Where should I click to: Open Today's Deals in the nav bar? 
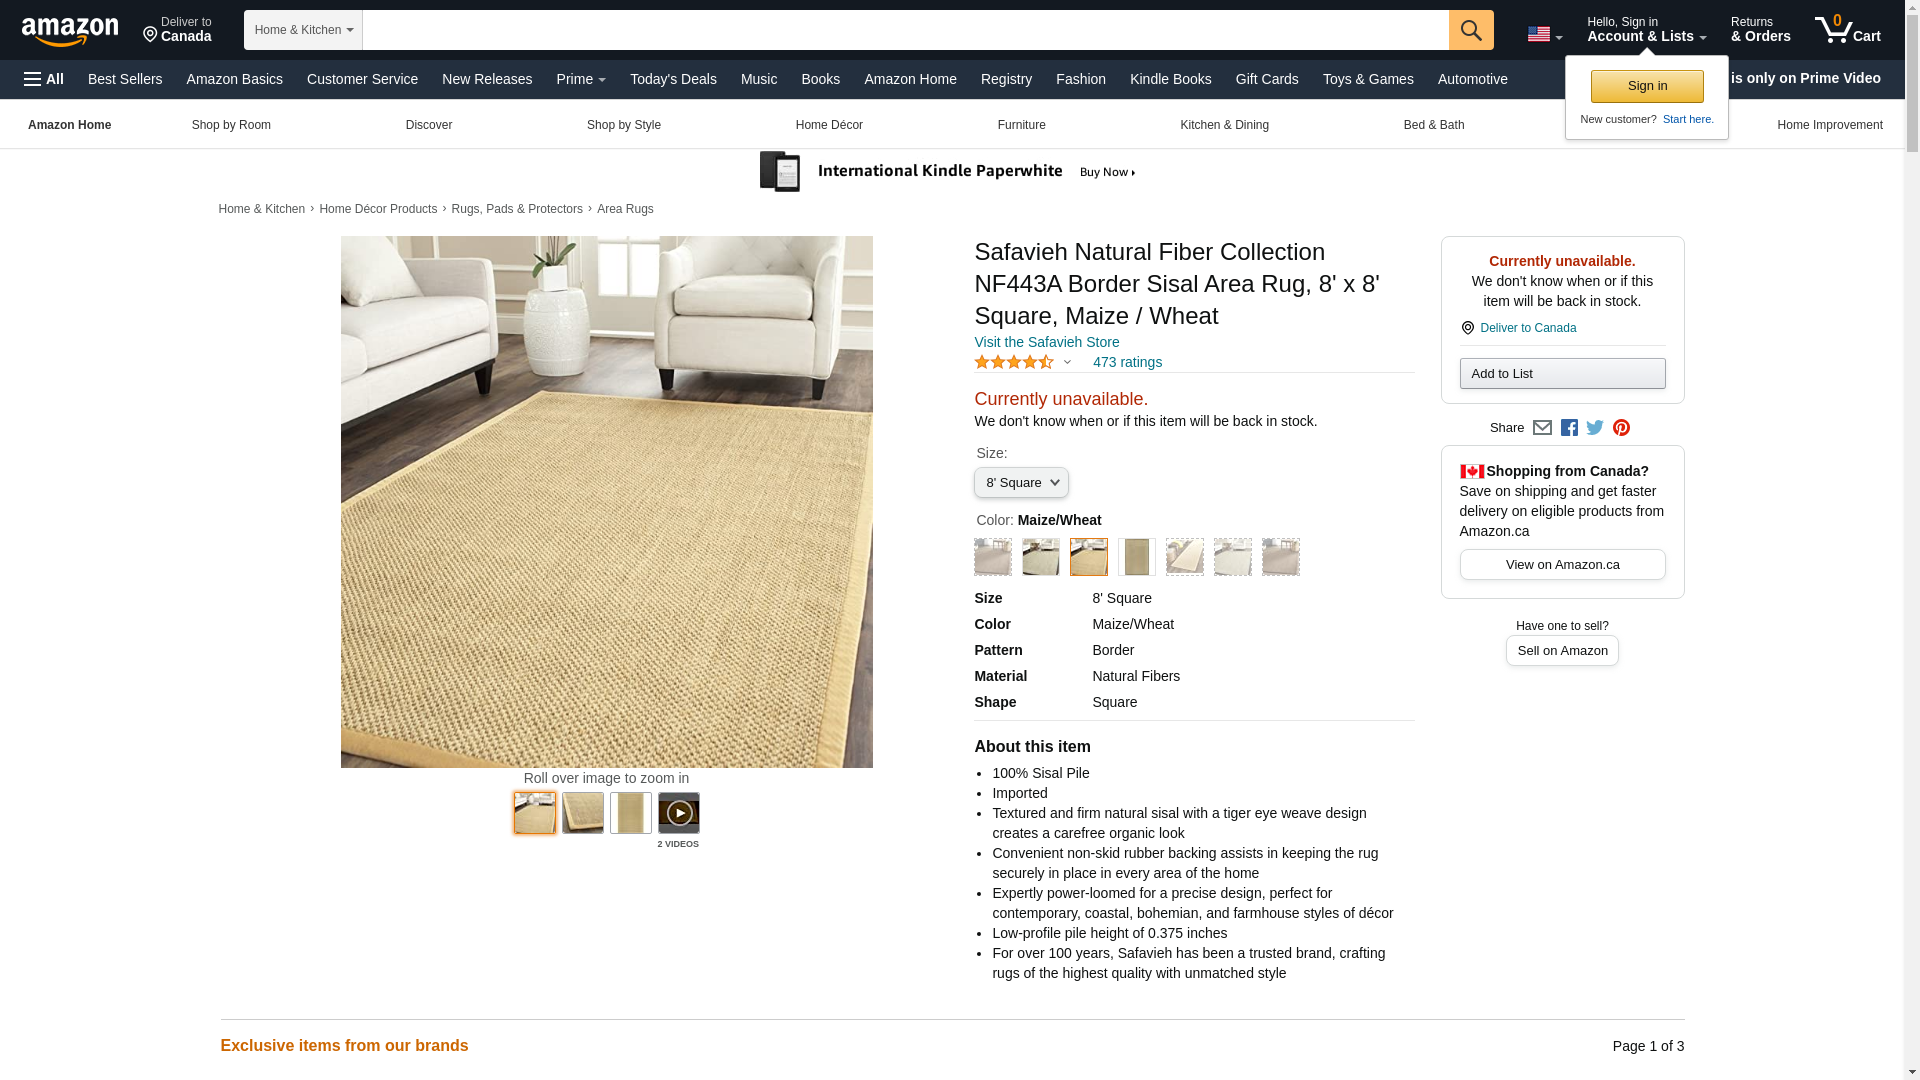click(673, 79)
